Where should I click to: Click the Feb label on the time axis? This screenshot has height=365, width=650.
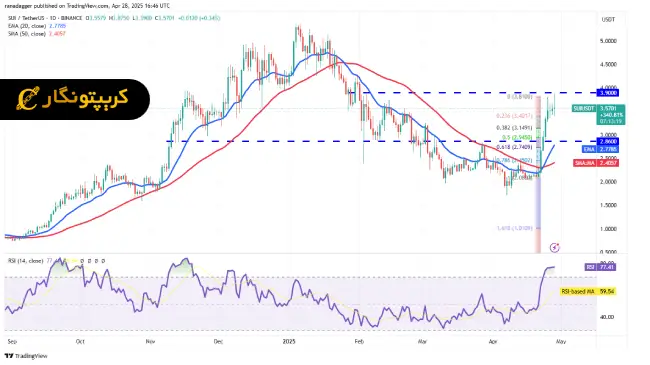click(x=359, y=341)
